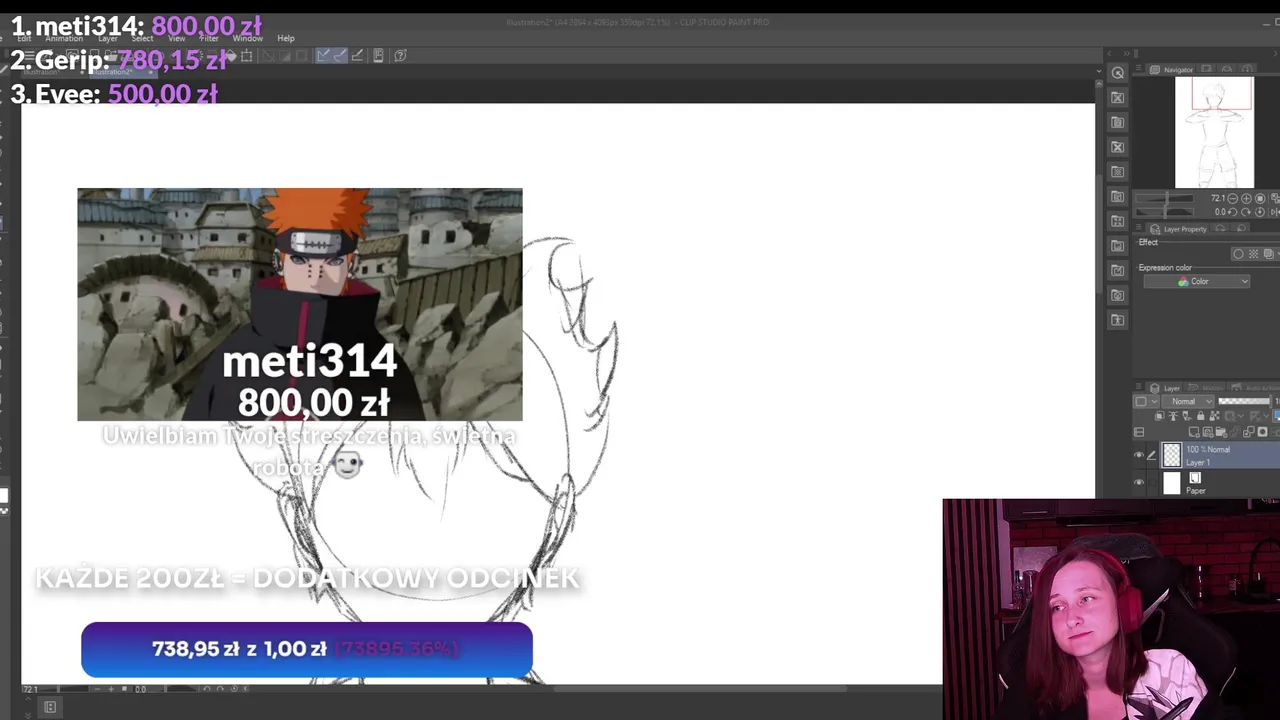This screenshot has width=1280, height=720.
Task: Click Transfer to Lower Layer icon
Action: tap(1234, 432)
